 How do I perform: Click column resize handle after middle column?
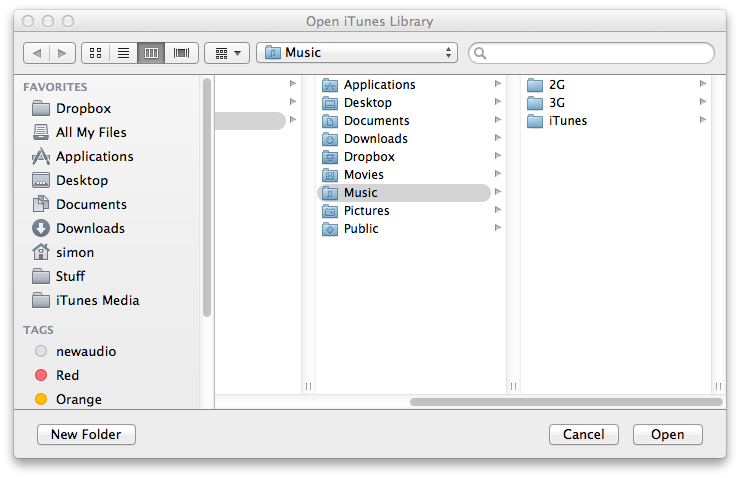coord(513,386)
